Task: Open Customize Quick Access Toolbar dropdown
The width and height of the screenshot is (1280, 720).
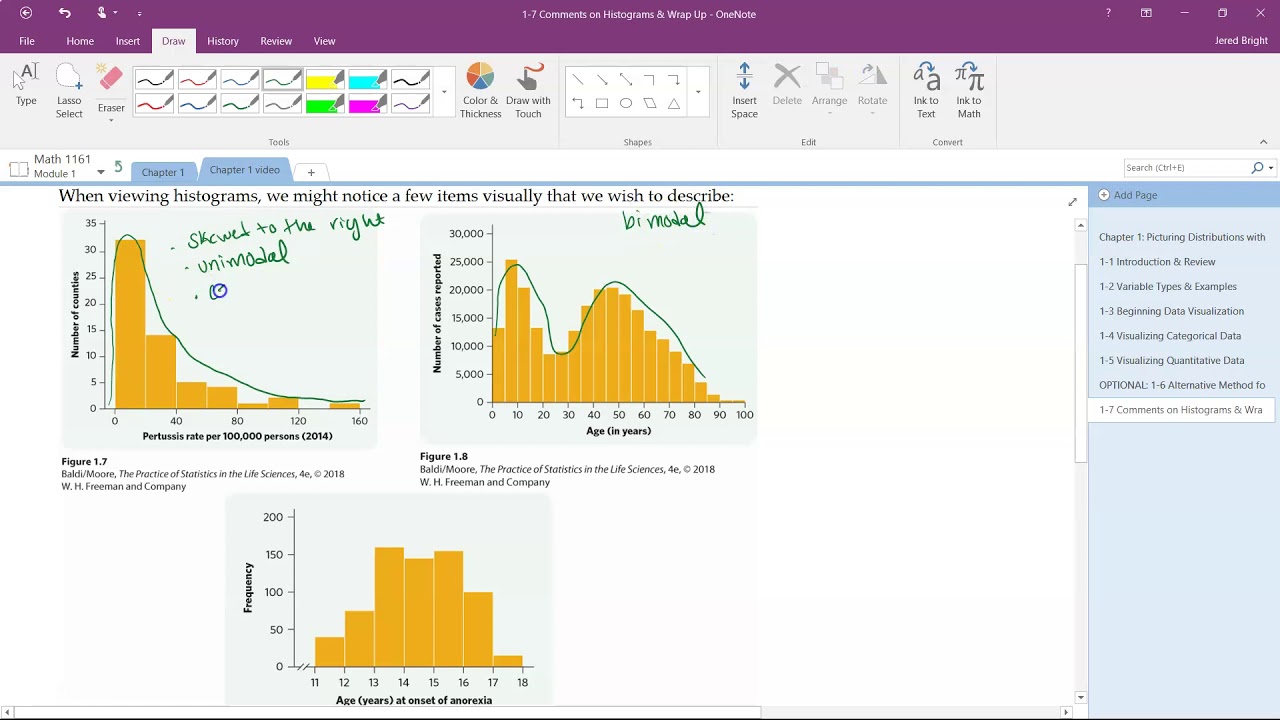Action: click(x=139, y=13)
